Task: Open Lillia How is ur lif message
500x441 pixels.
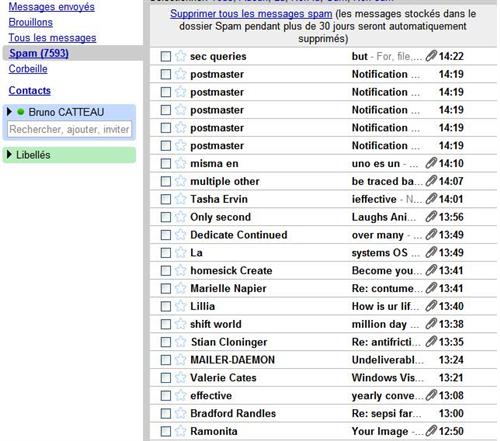Action: tap(323, 306)
